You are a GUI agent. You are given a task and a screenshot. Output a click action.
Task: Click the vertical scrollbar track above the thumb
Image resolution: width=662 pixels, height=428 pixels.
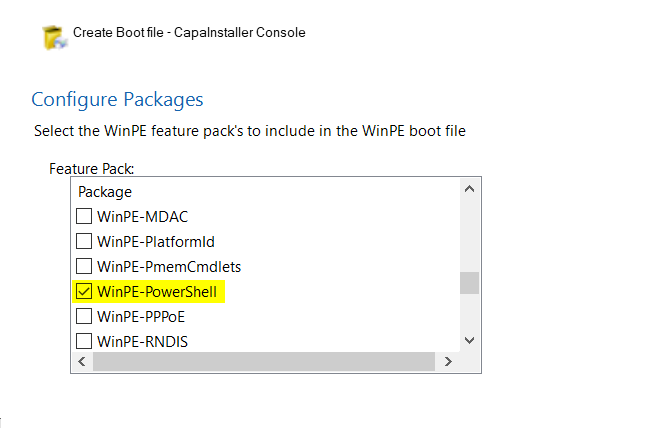tap(469, 235)
